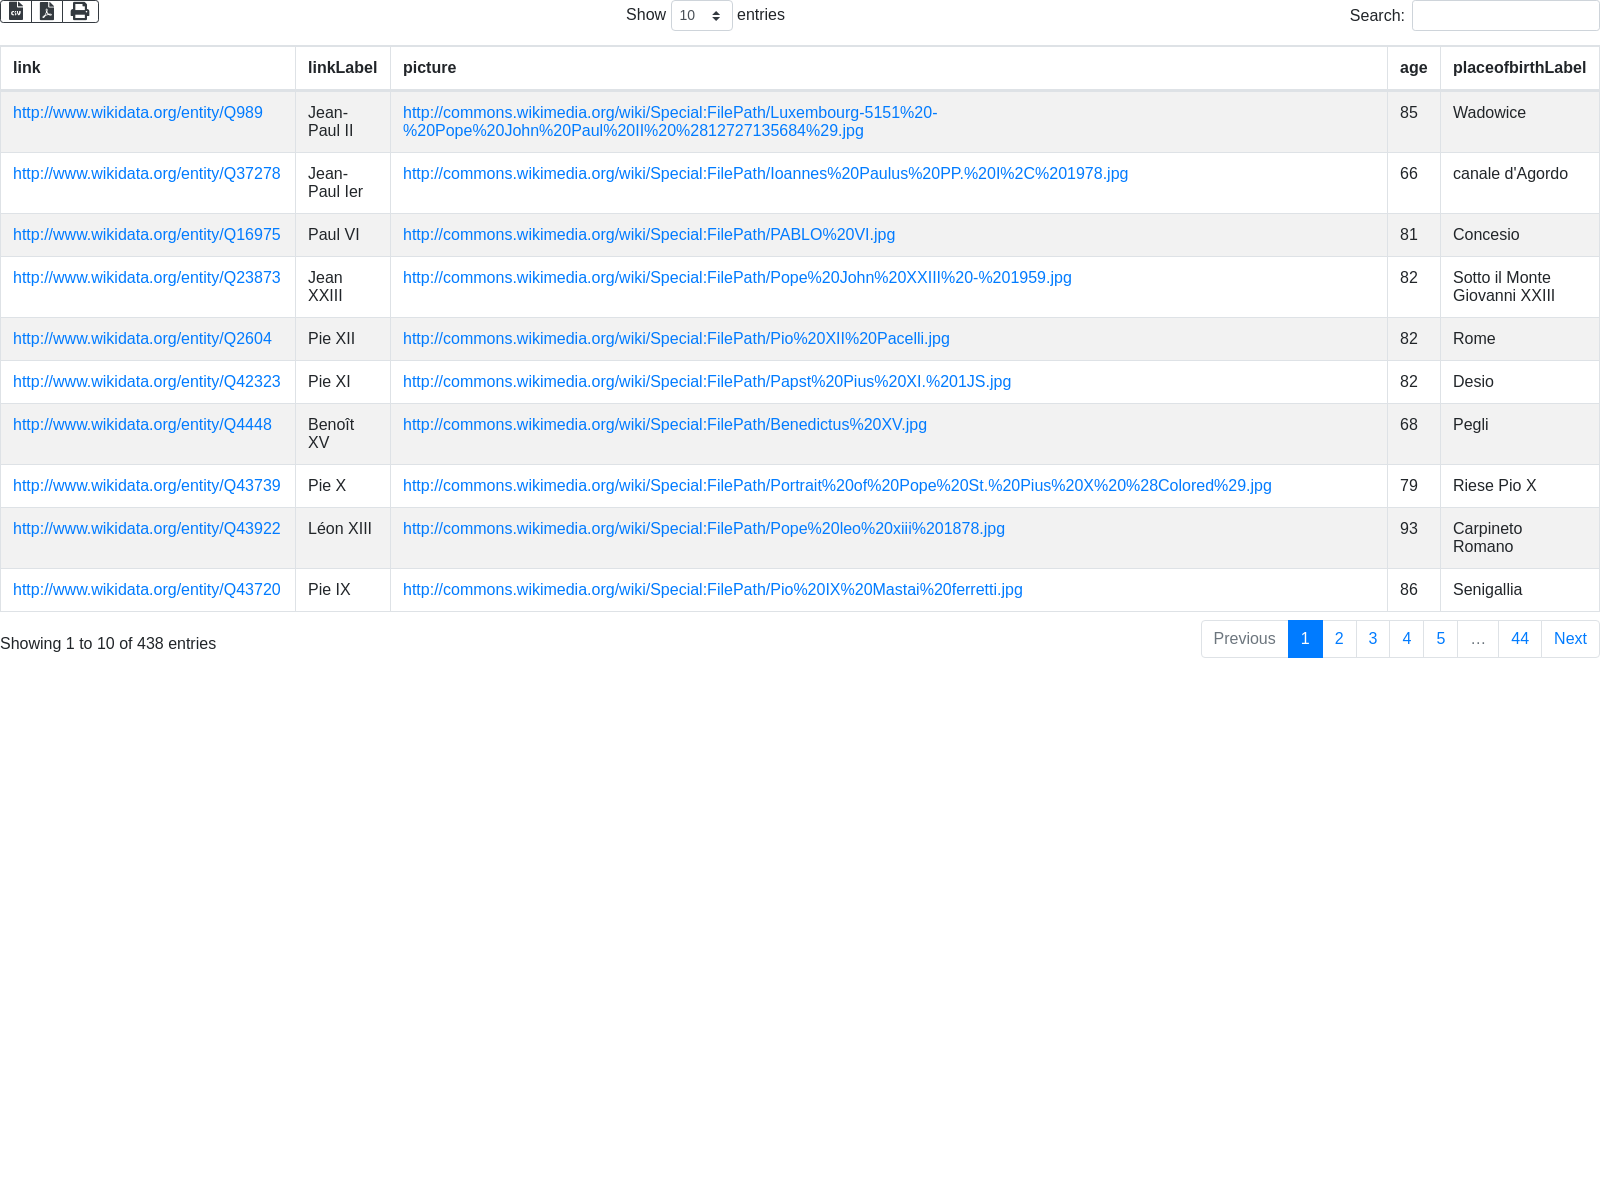The image size is (1600, 1200).
Task: Open the Wikidata entity Q989 link
Action: (138, 113)
